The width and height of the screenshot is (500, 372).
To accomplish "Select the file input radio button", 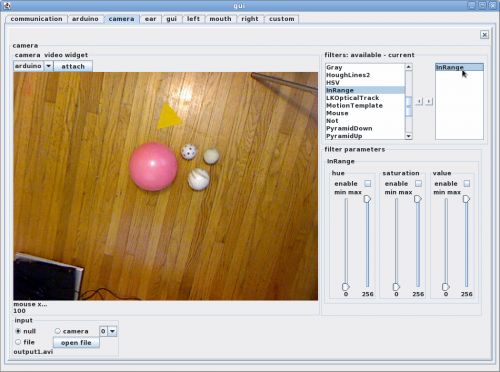I will point(18,342).
